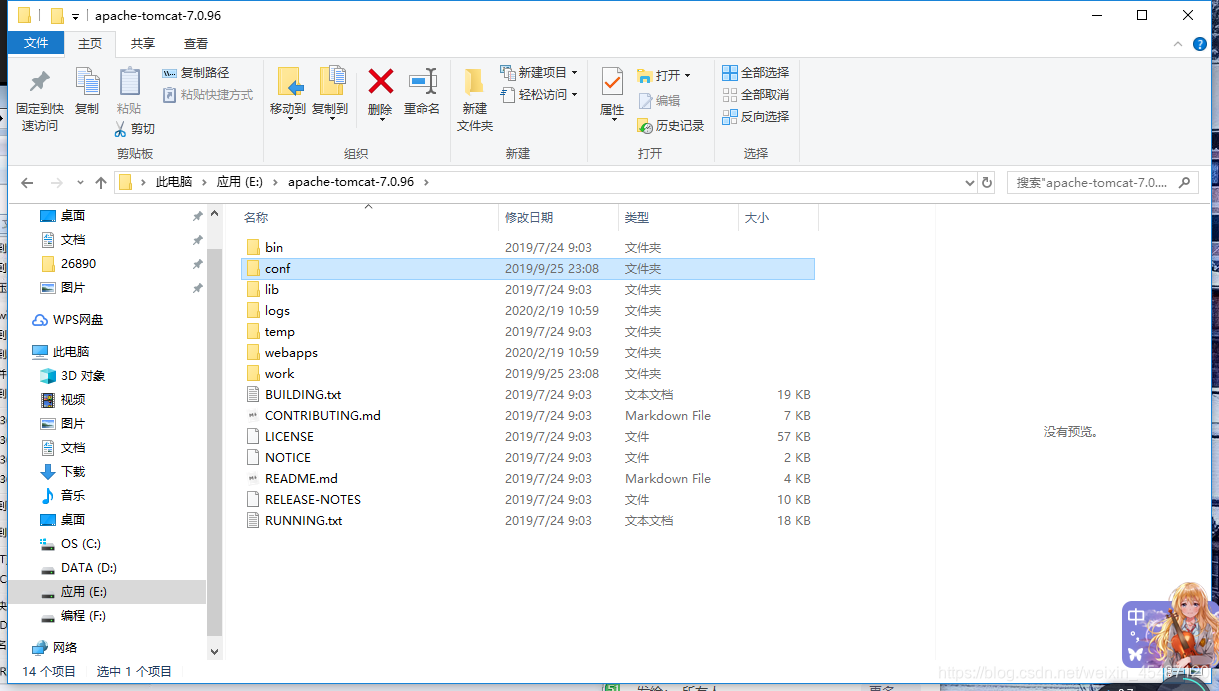Click the Rename (重命名) icon
Image resolution: width=1219 pixels, height=691 pixels.
point(422,81)
